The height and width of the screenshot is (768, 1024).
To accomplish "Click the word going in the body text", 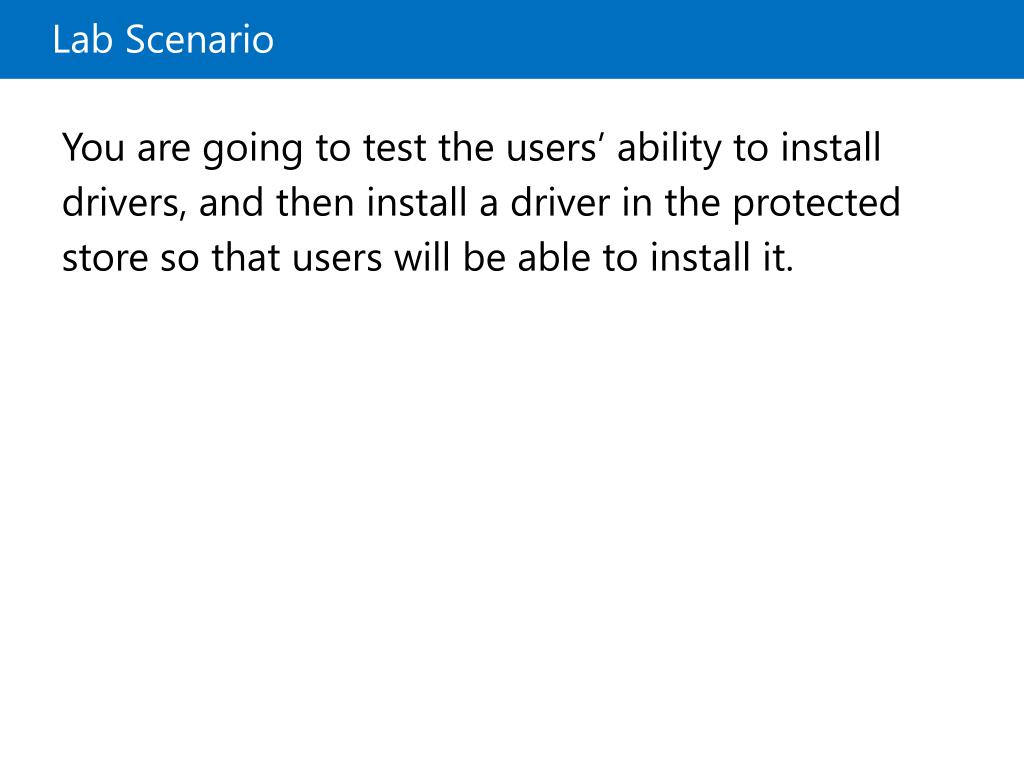I will [252, 150].
